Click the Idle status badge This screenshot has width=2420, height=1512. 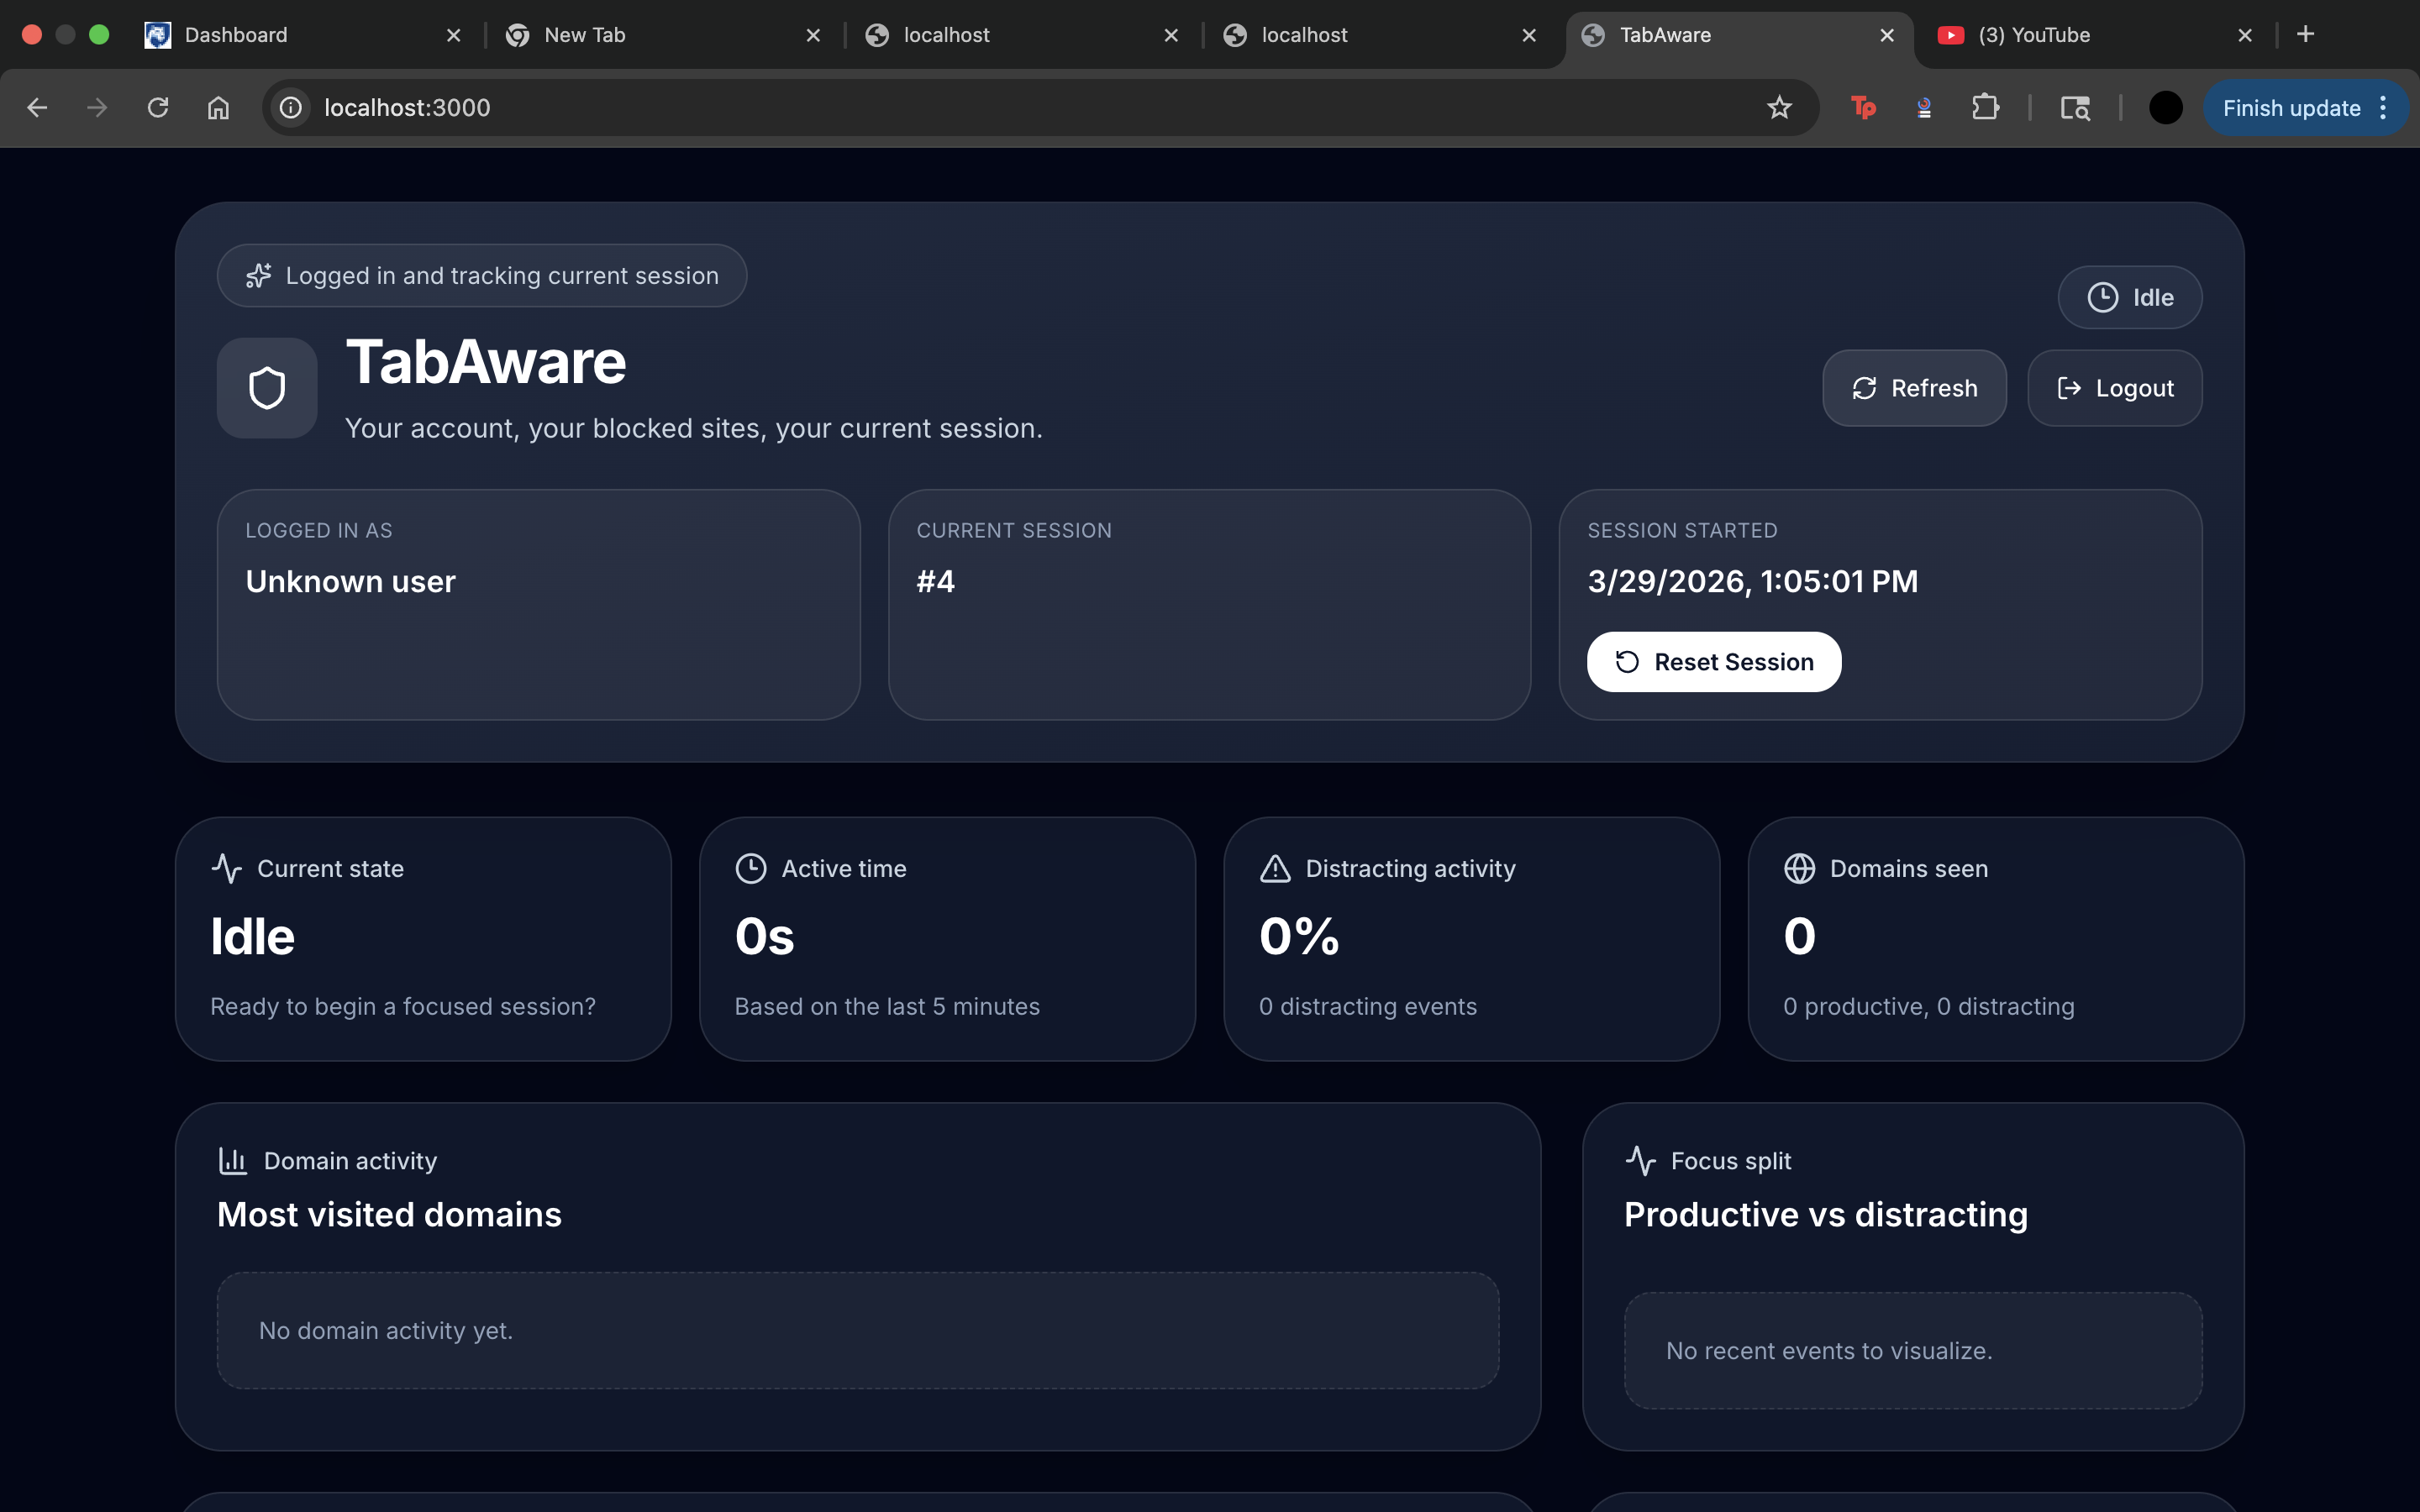pos(2129,297)
